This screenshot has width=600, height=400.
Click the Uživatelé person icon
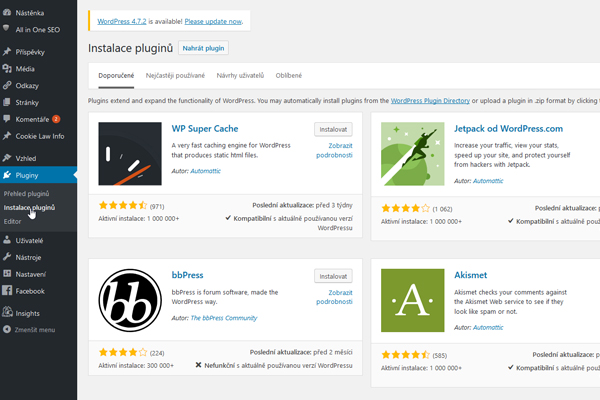tap(7, 240)
